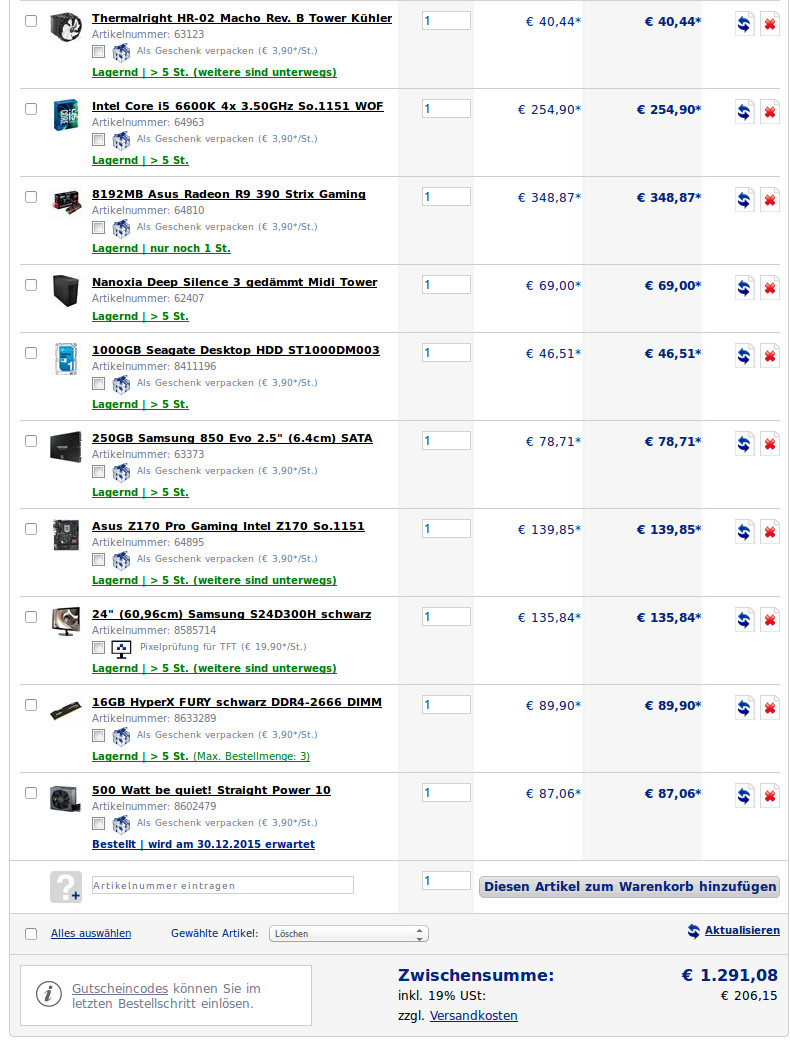The image size is (790, 1041).
Task: Click Gutscheincodes link
Action: click(119, 989)
